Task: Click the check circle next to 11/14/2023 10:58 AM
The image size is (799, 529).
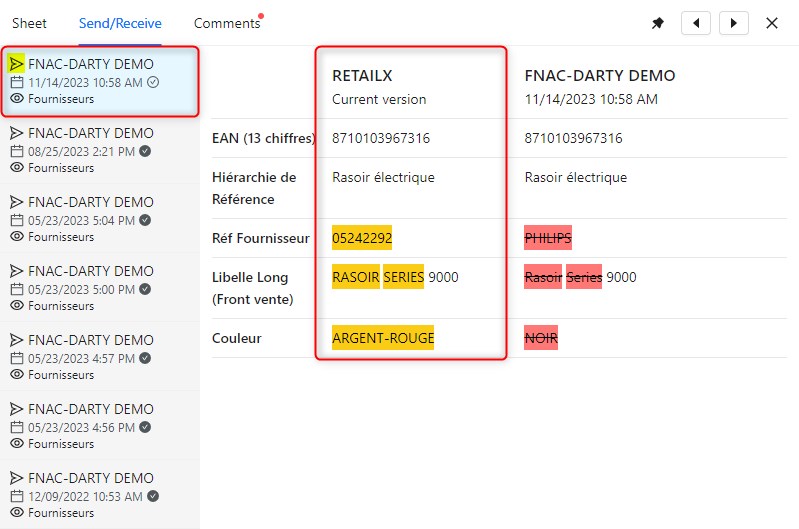Action: point(153,82)
